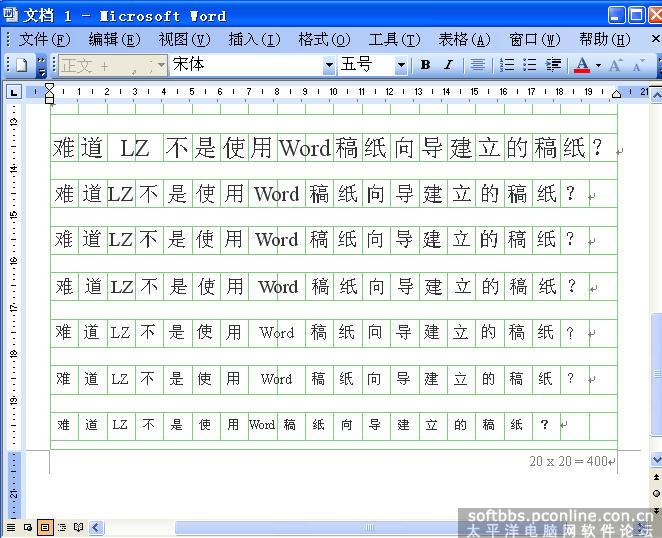Screen dimensions: 662x538
Task: Switch to Web Layout view
Action: point(28,527)
